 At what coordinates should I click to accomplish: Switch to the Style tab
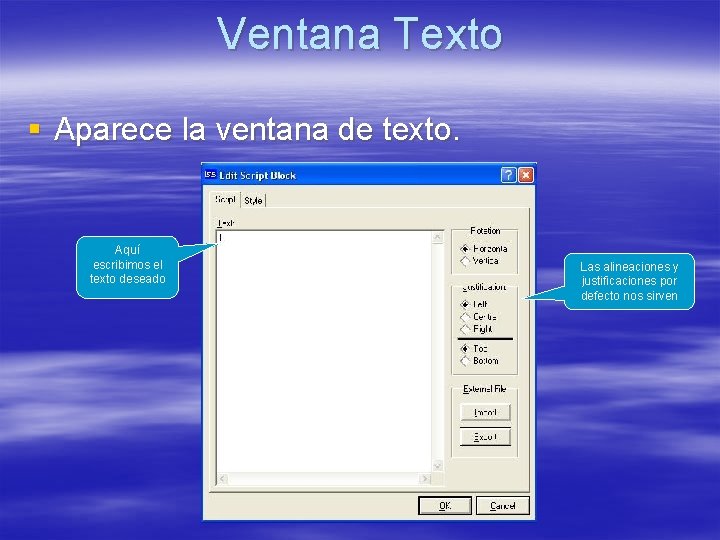(253, 201)
